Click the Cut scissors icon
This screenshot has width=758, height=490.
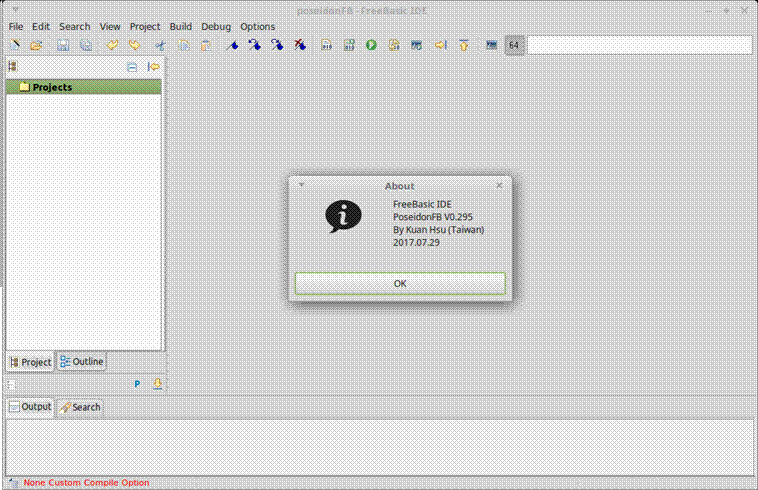(160, 45)
